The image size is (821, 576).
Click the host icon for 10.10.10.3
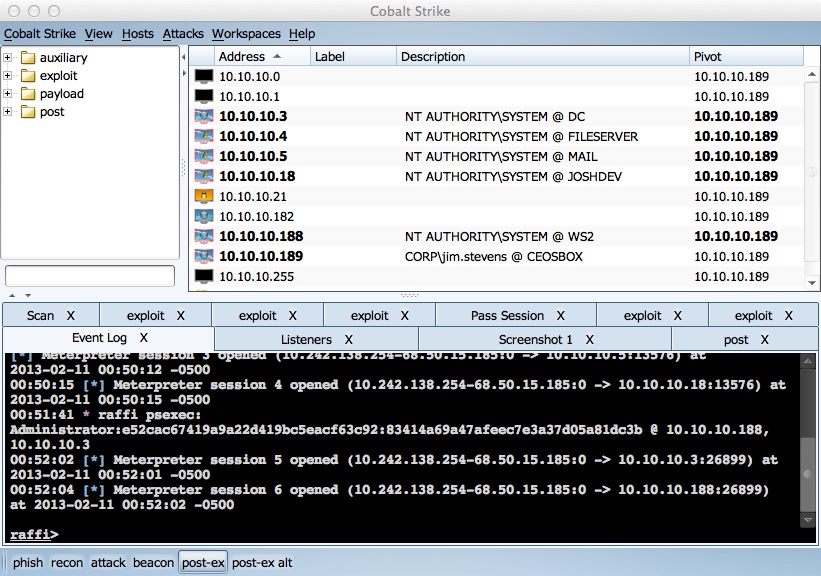point(204,116)
